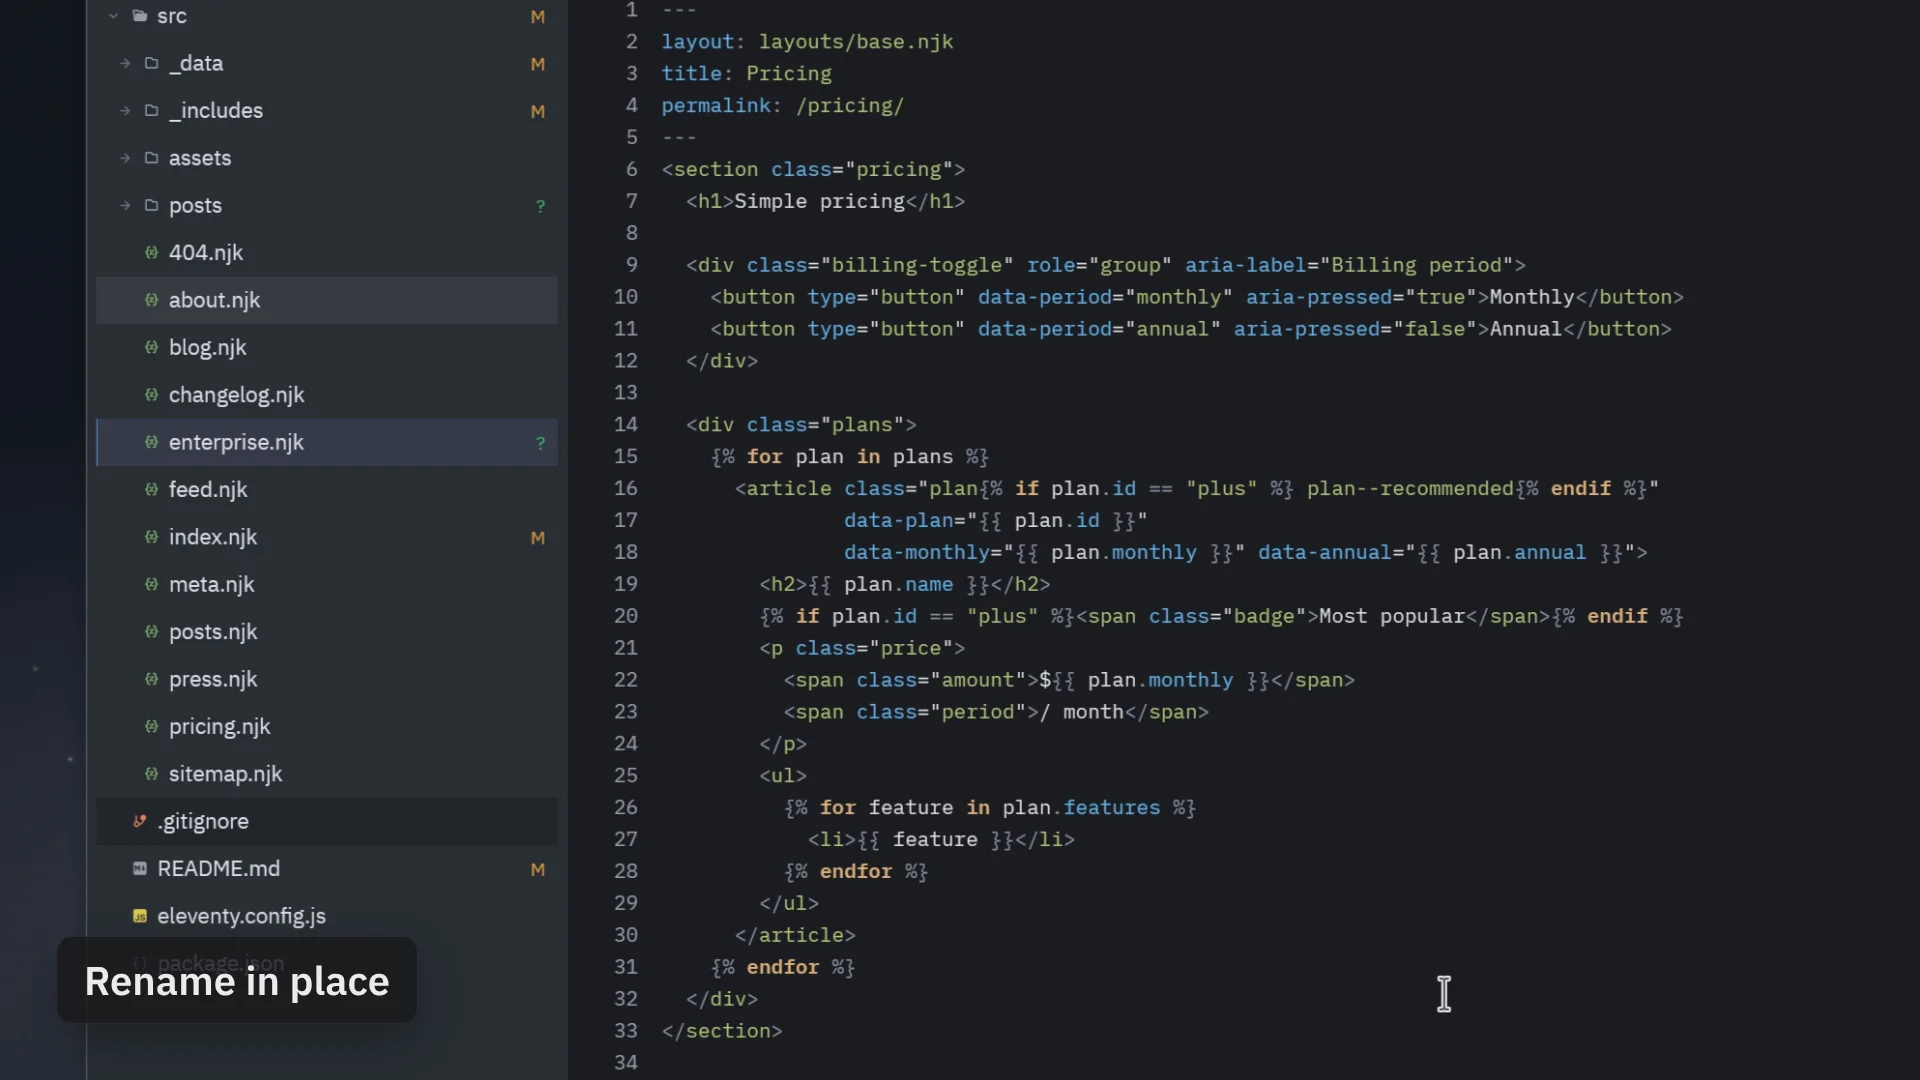The height and width of the screenshot is (1080, 1920).
Task: Click line number 16 in the gutter
Action: pos(625,488)
